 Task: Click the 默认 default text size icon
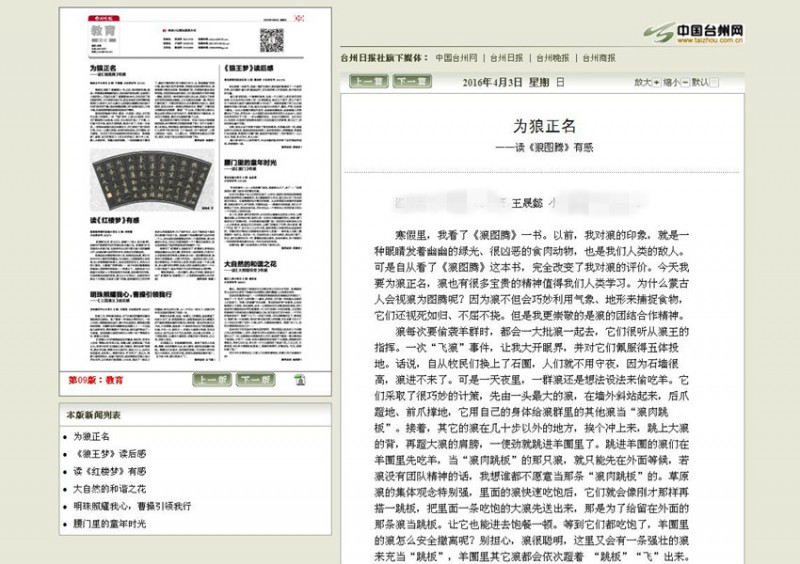[714, 82]
